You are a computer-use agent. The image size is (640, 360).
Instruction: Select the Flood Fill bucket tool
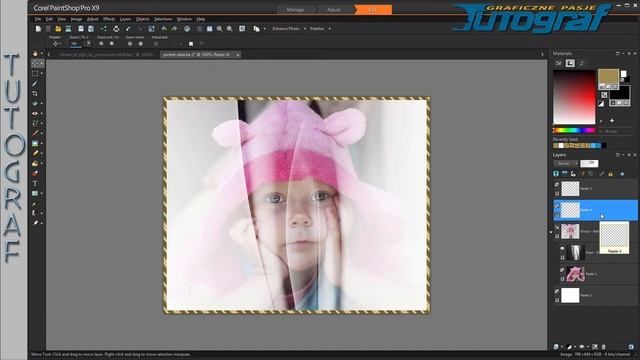point(35,163)
